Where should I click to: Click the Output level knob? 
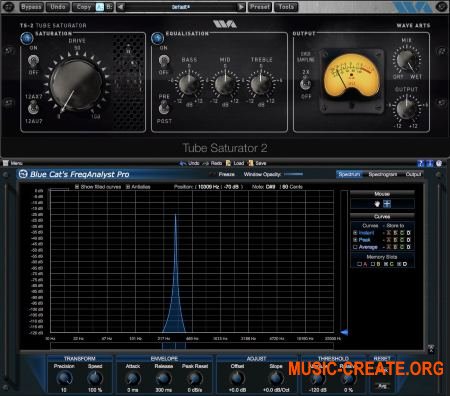(406, 108)
